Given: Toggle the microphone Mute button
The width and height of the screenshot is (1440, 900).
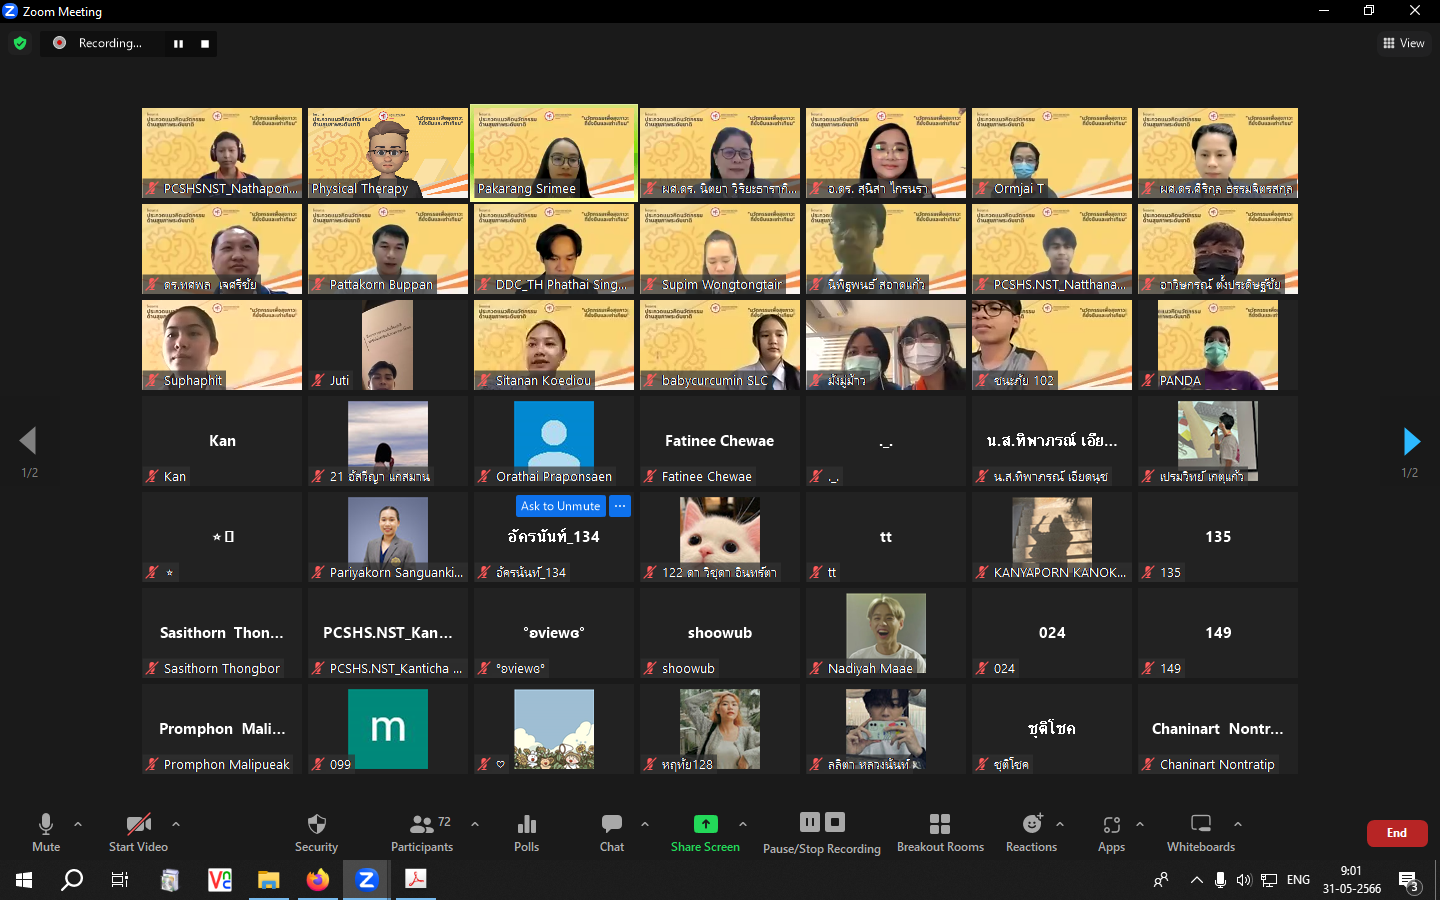Looking at the screenshot, I should tap(46, 832).
